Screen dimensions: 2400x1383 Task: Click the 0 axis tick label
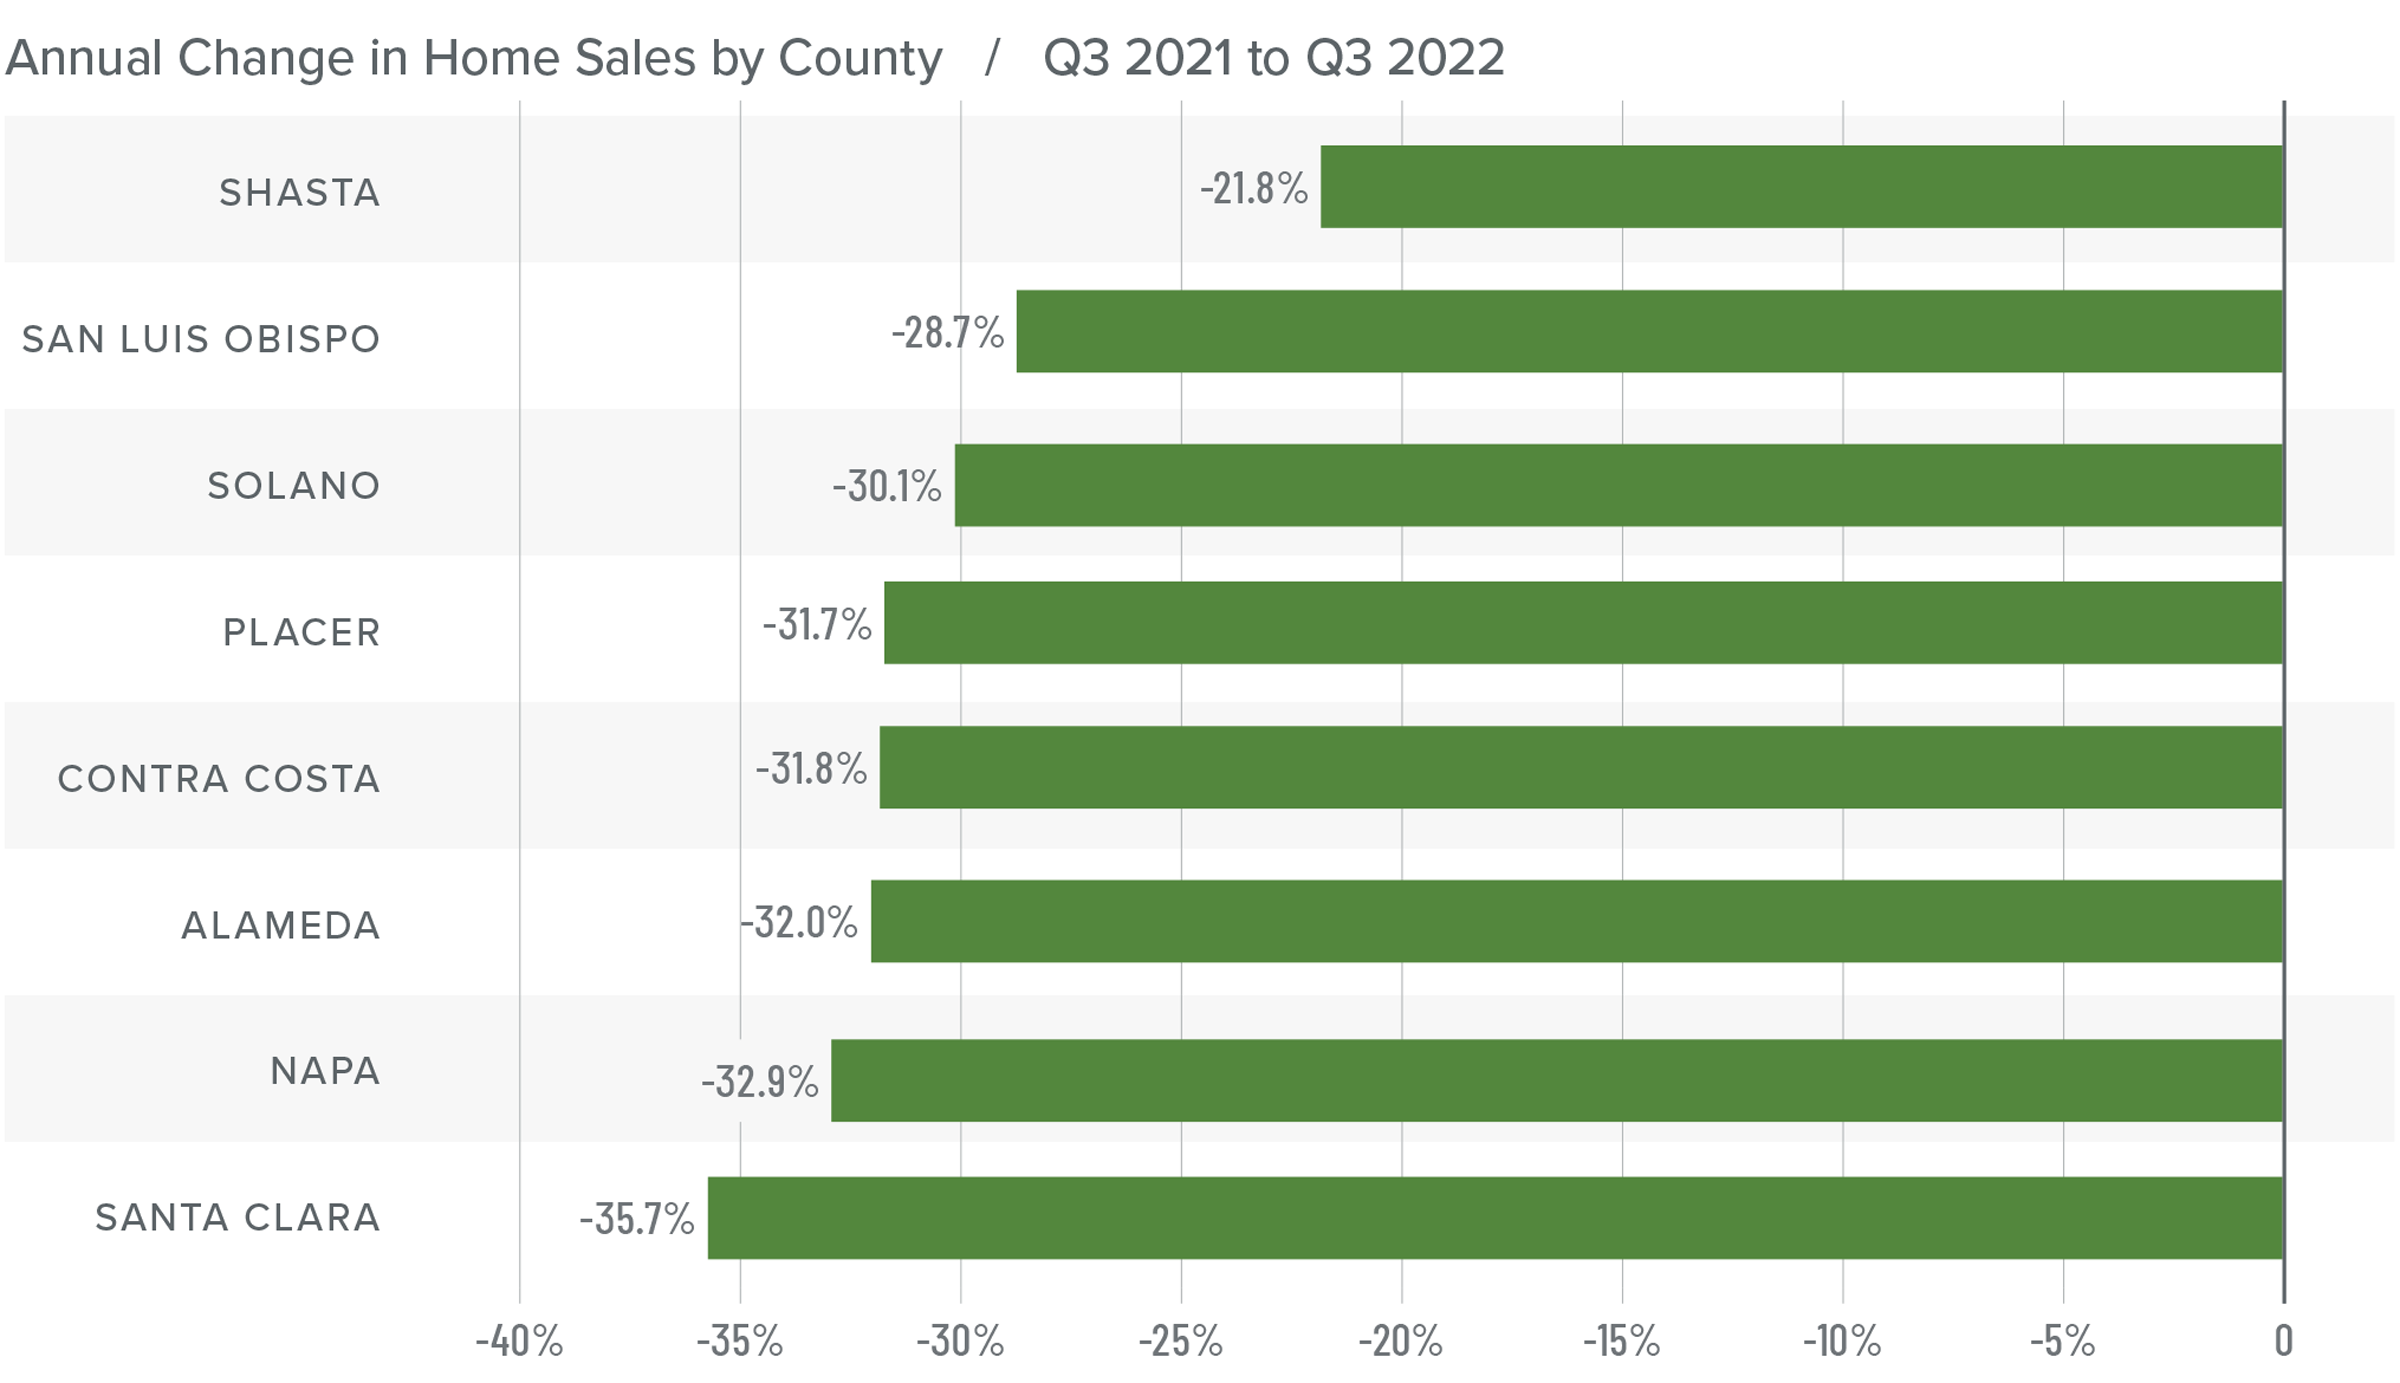2283,1341
